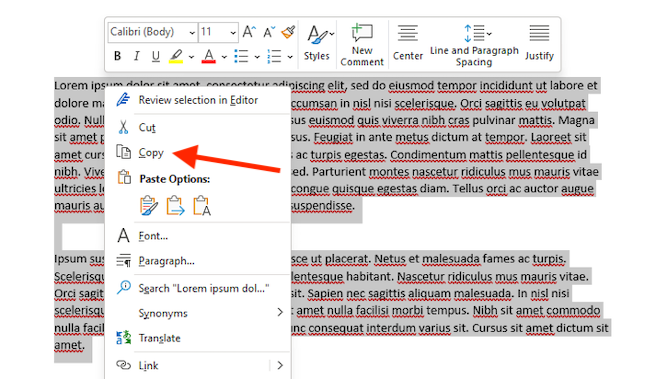Screen dimensions: 650x379
Task: Open Line and Paragraph Spacing options
Action: click(474, 45)
